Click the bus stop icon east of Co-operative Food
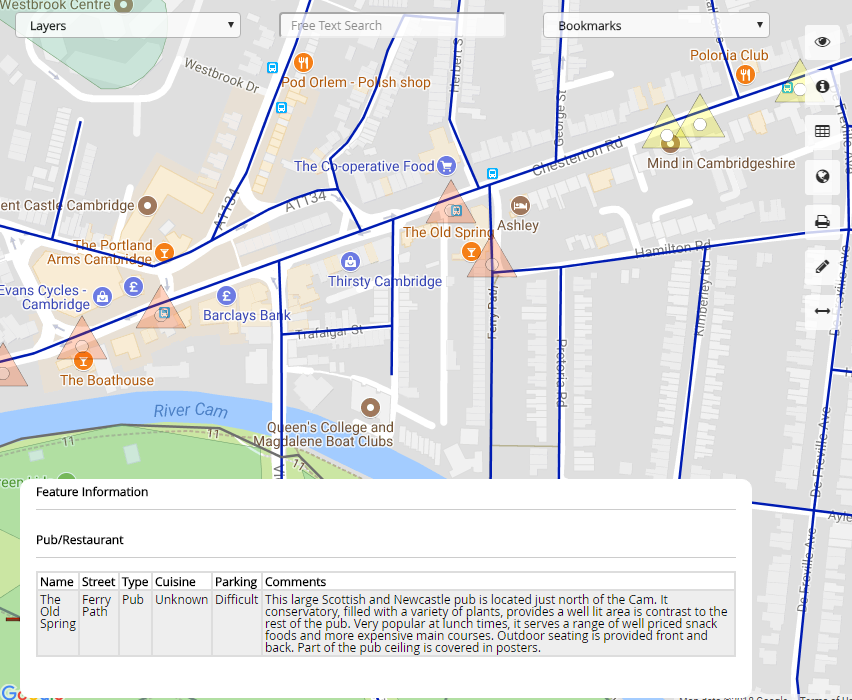This screenshot has width=852, height=700. 492,174
